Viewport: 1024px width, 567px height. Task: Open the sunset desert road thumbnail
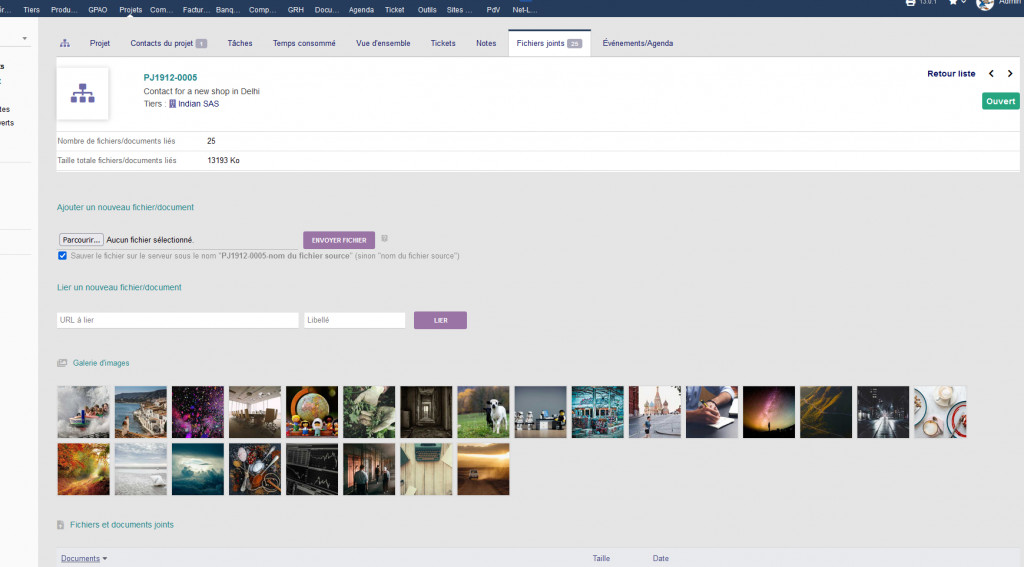tap(483, 469)
